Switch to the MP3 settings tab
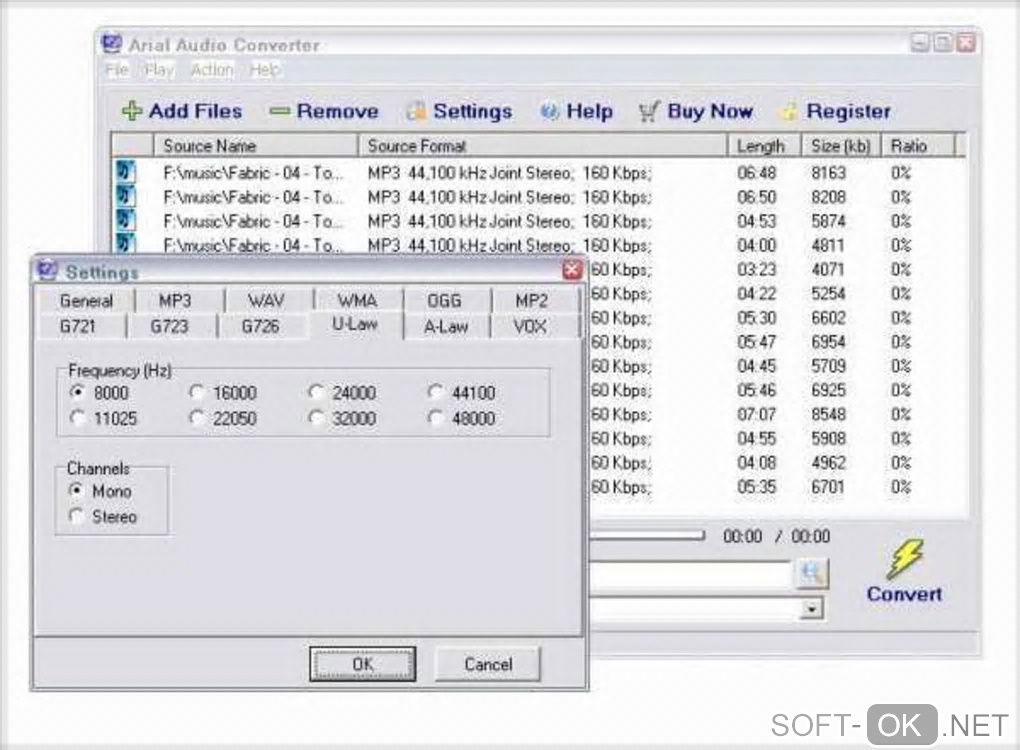Image resolution: width=1020 pixels, height=750 pixels. [175, 301]
